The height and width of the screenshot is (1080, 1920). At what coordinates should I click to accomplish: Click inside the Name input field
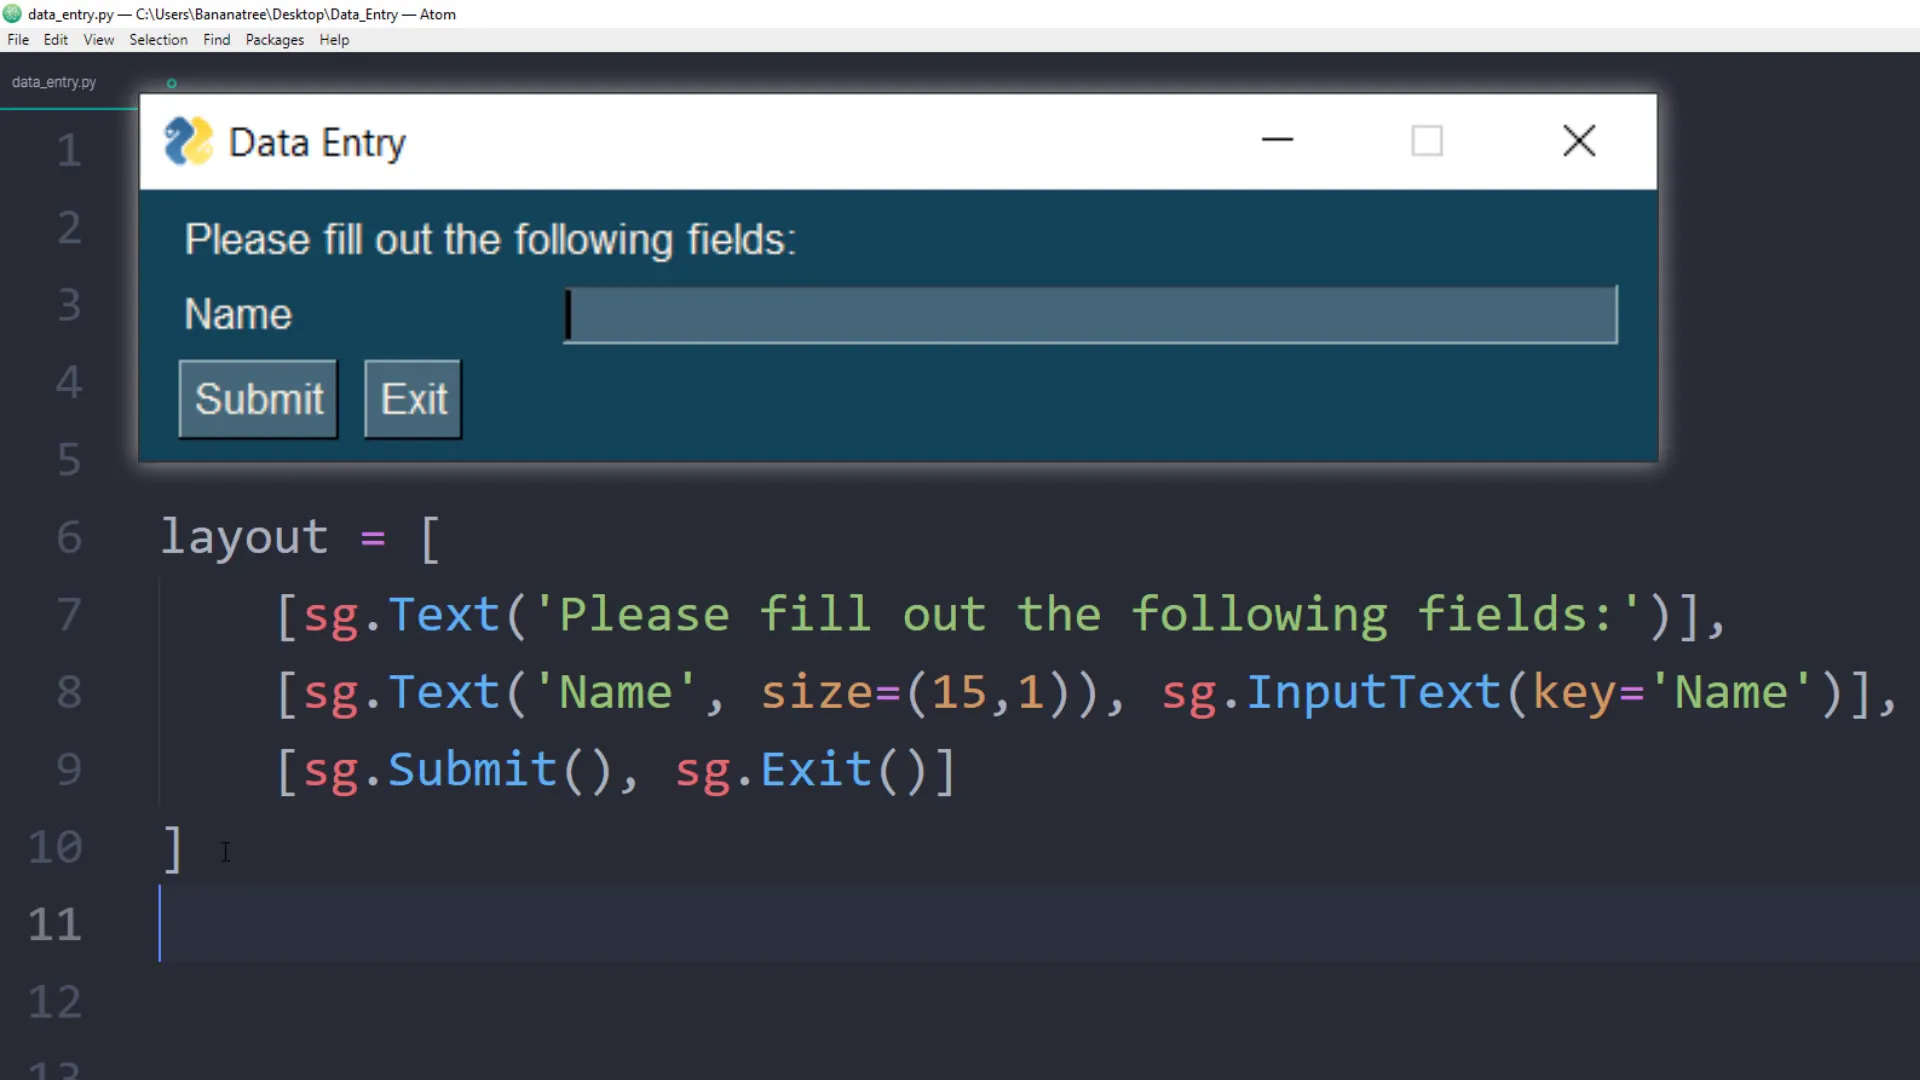[1090, 314]
